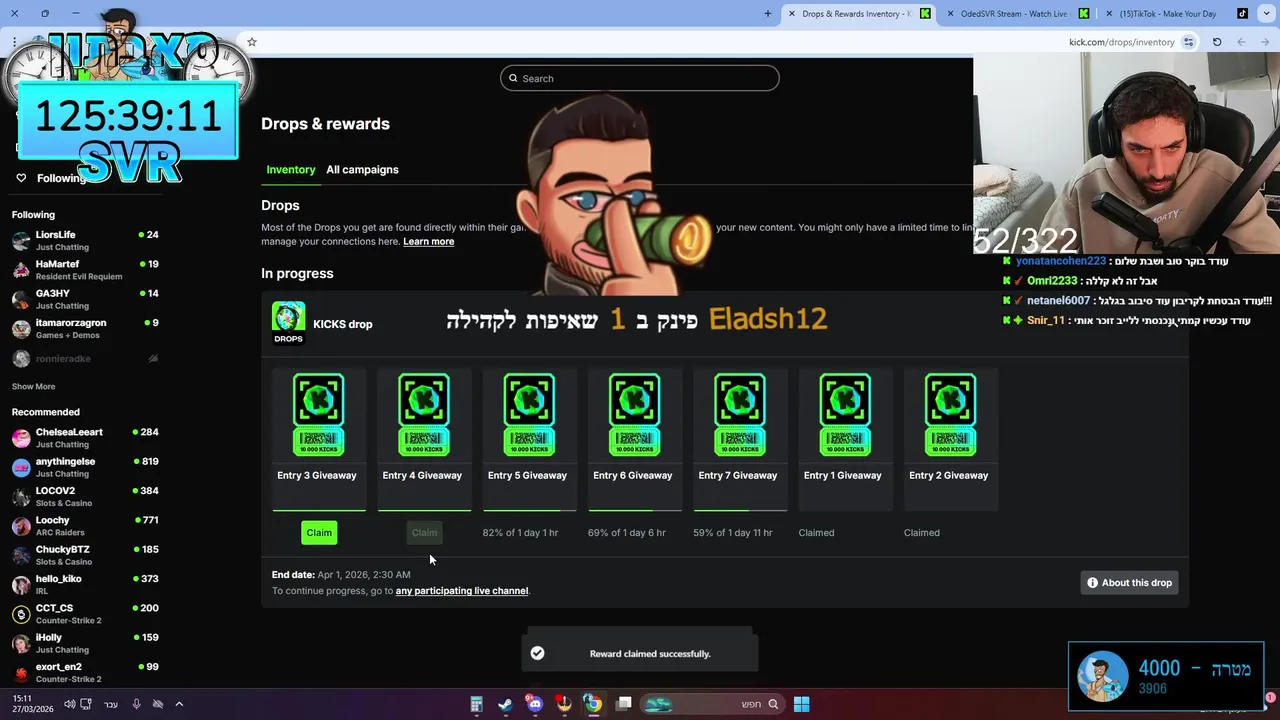Toggle the crossed-out camera icon in tray
This screenshot has width=1280, height=720.
[x=158, y=704]
